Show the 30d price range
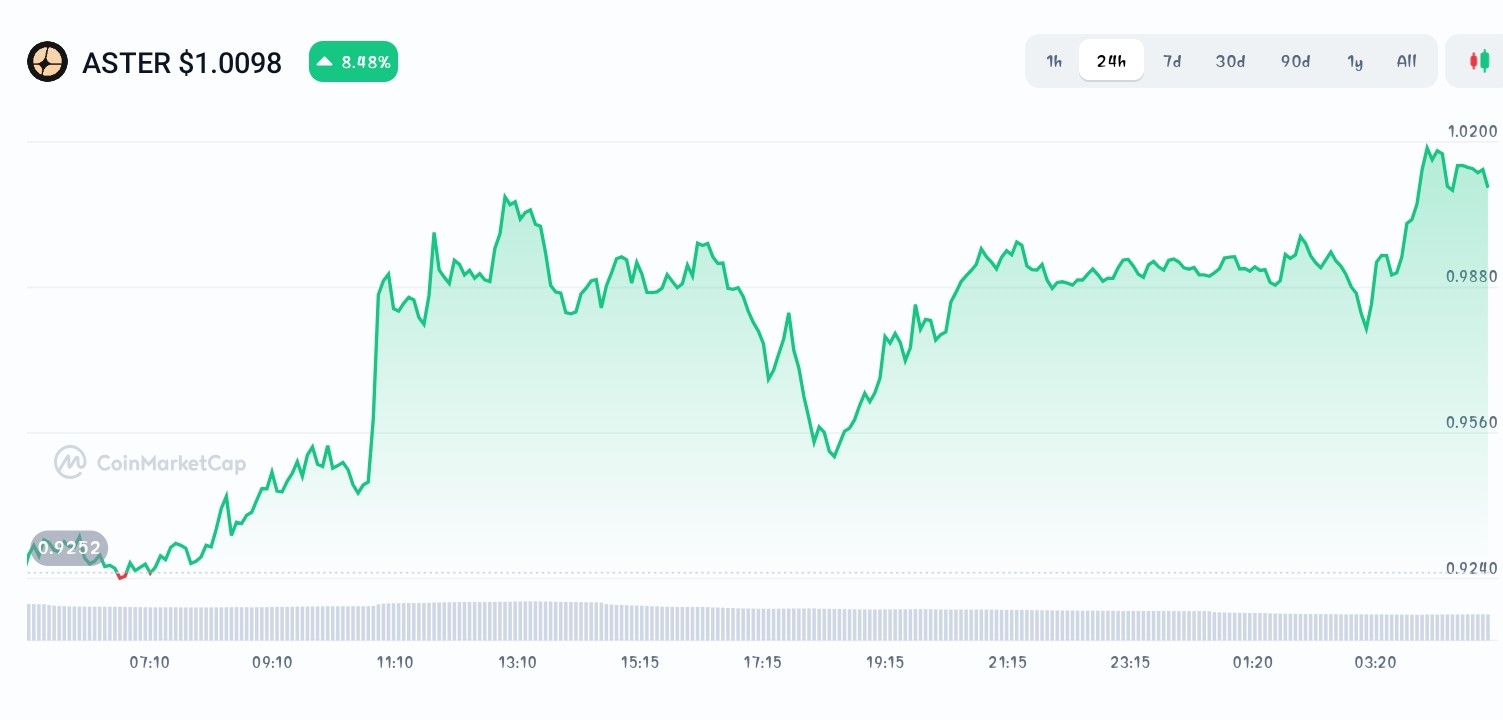Image resolution: width=1503 pixels, height=720 pixels. tap(1230, 61)
